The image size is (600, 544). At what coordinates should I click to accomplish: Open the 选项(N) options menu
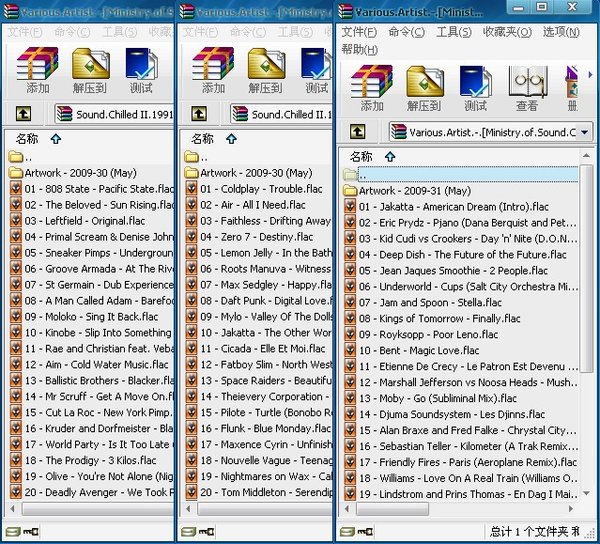560,32
